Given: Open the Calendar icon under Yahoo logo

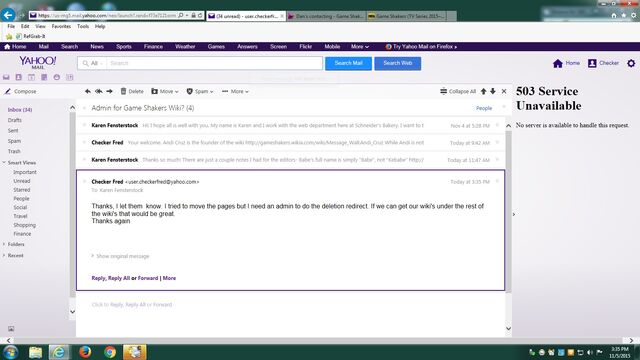Looking at the screenshot, I should [31, 77].
